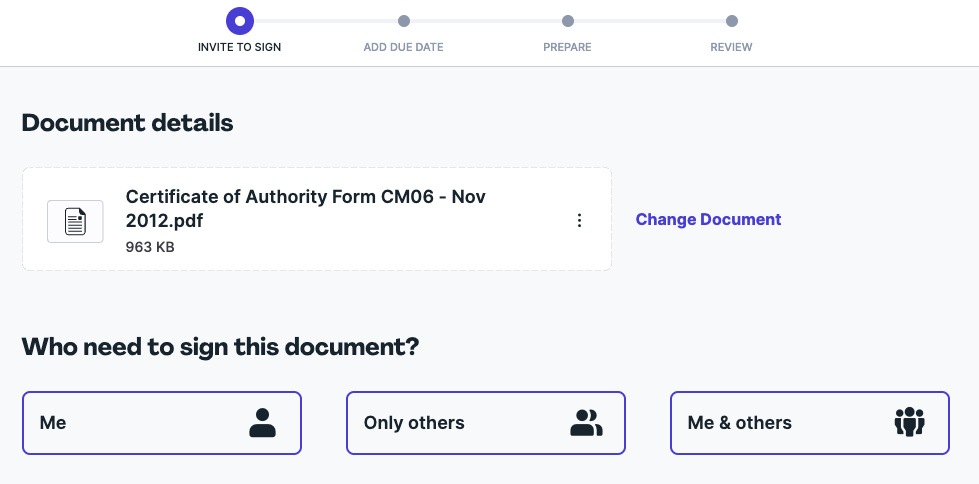Screen dimensions: 979x484
Task: Click the group icon on Me & others
Action: [x=909, y=423]
